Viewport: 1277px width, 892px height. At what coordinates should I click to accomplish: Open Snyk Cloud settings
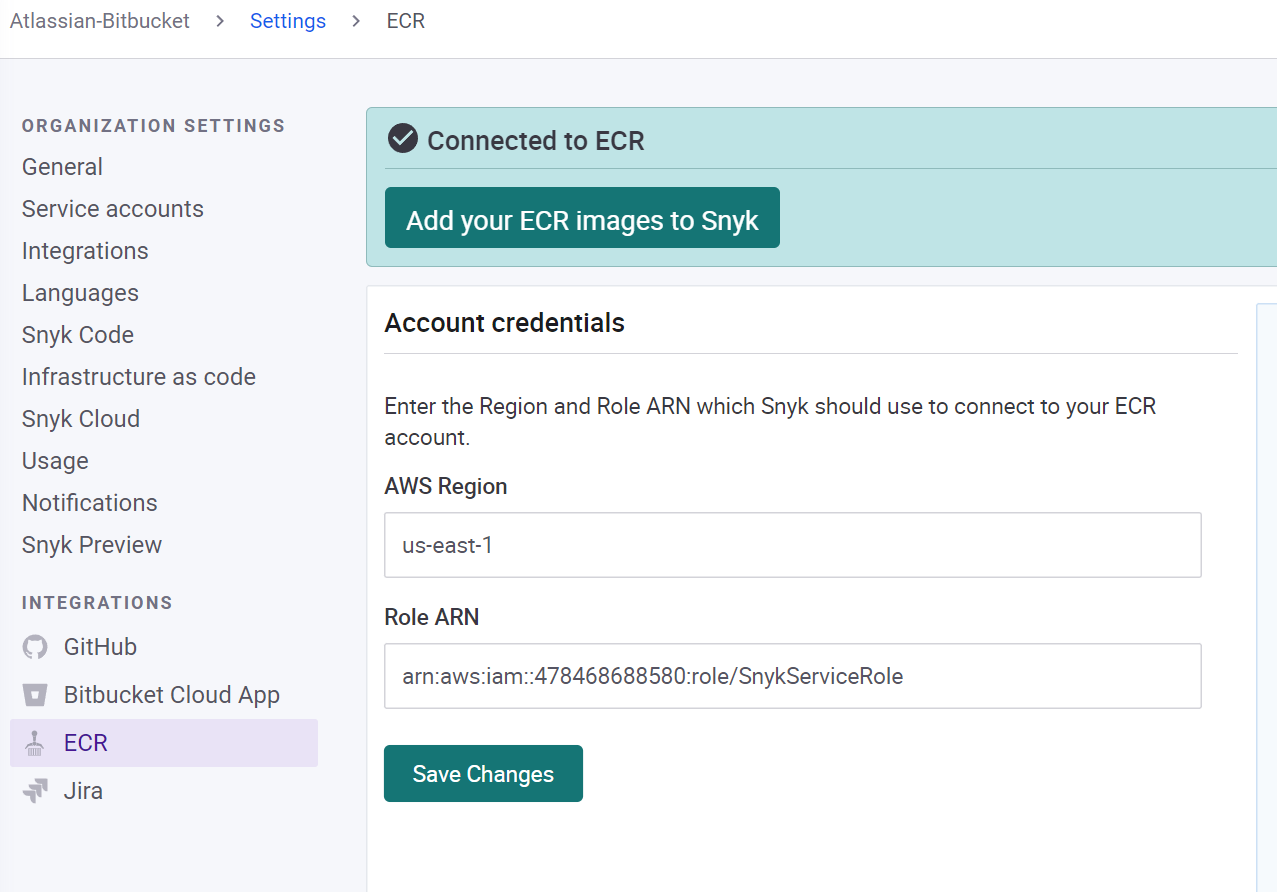[81, 419]
